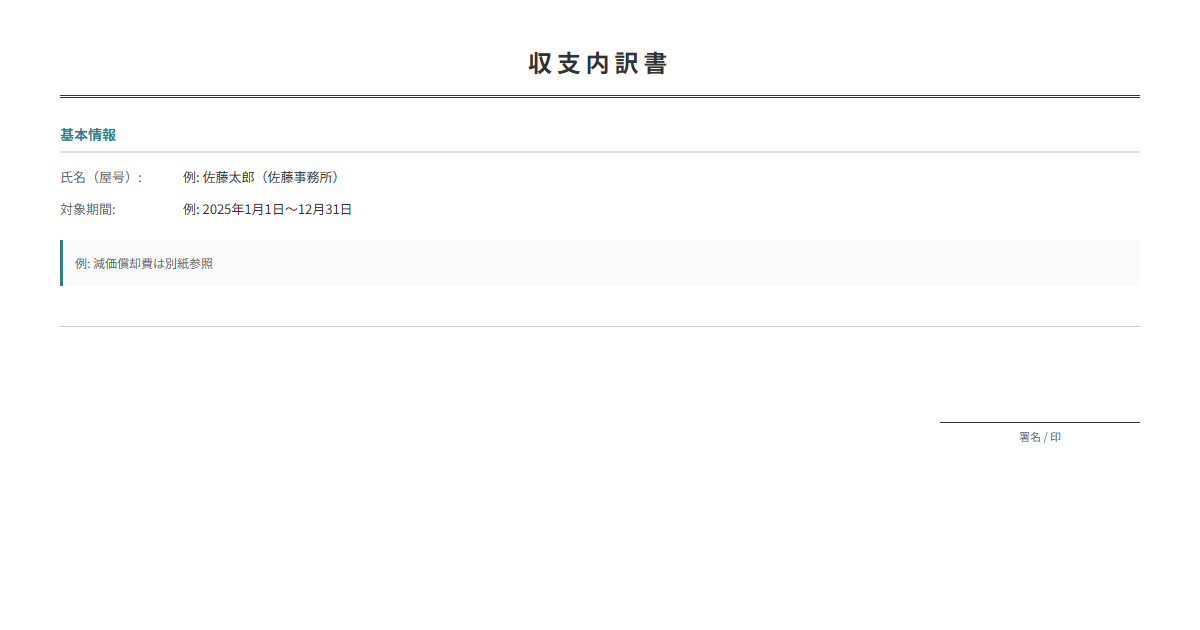Click the double rule under the title

pos(600,97)
